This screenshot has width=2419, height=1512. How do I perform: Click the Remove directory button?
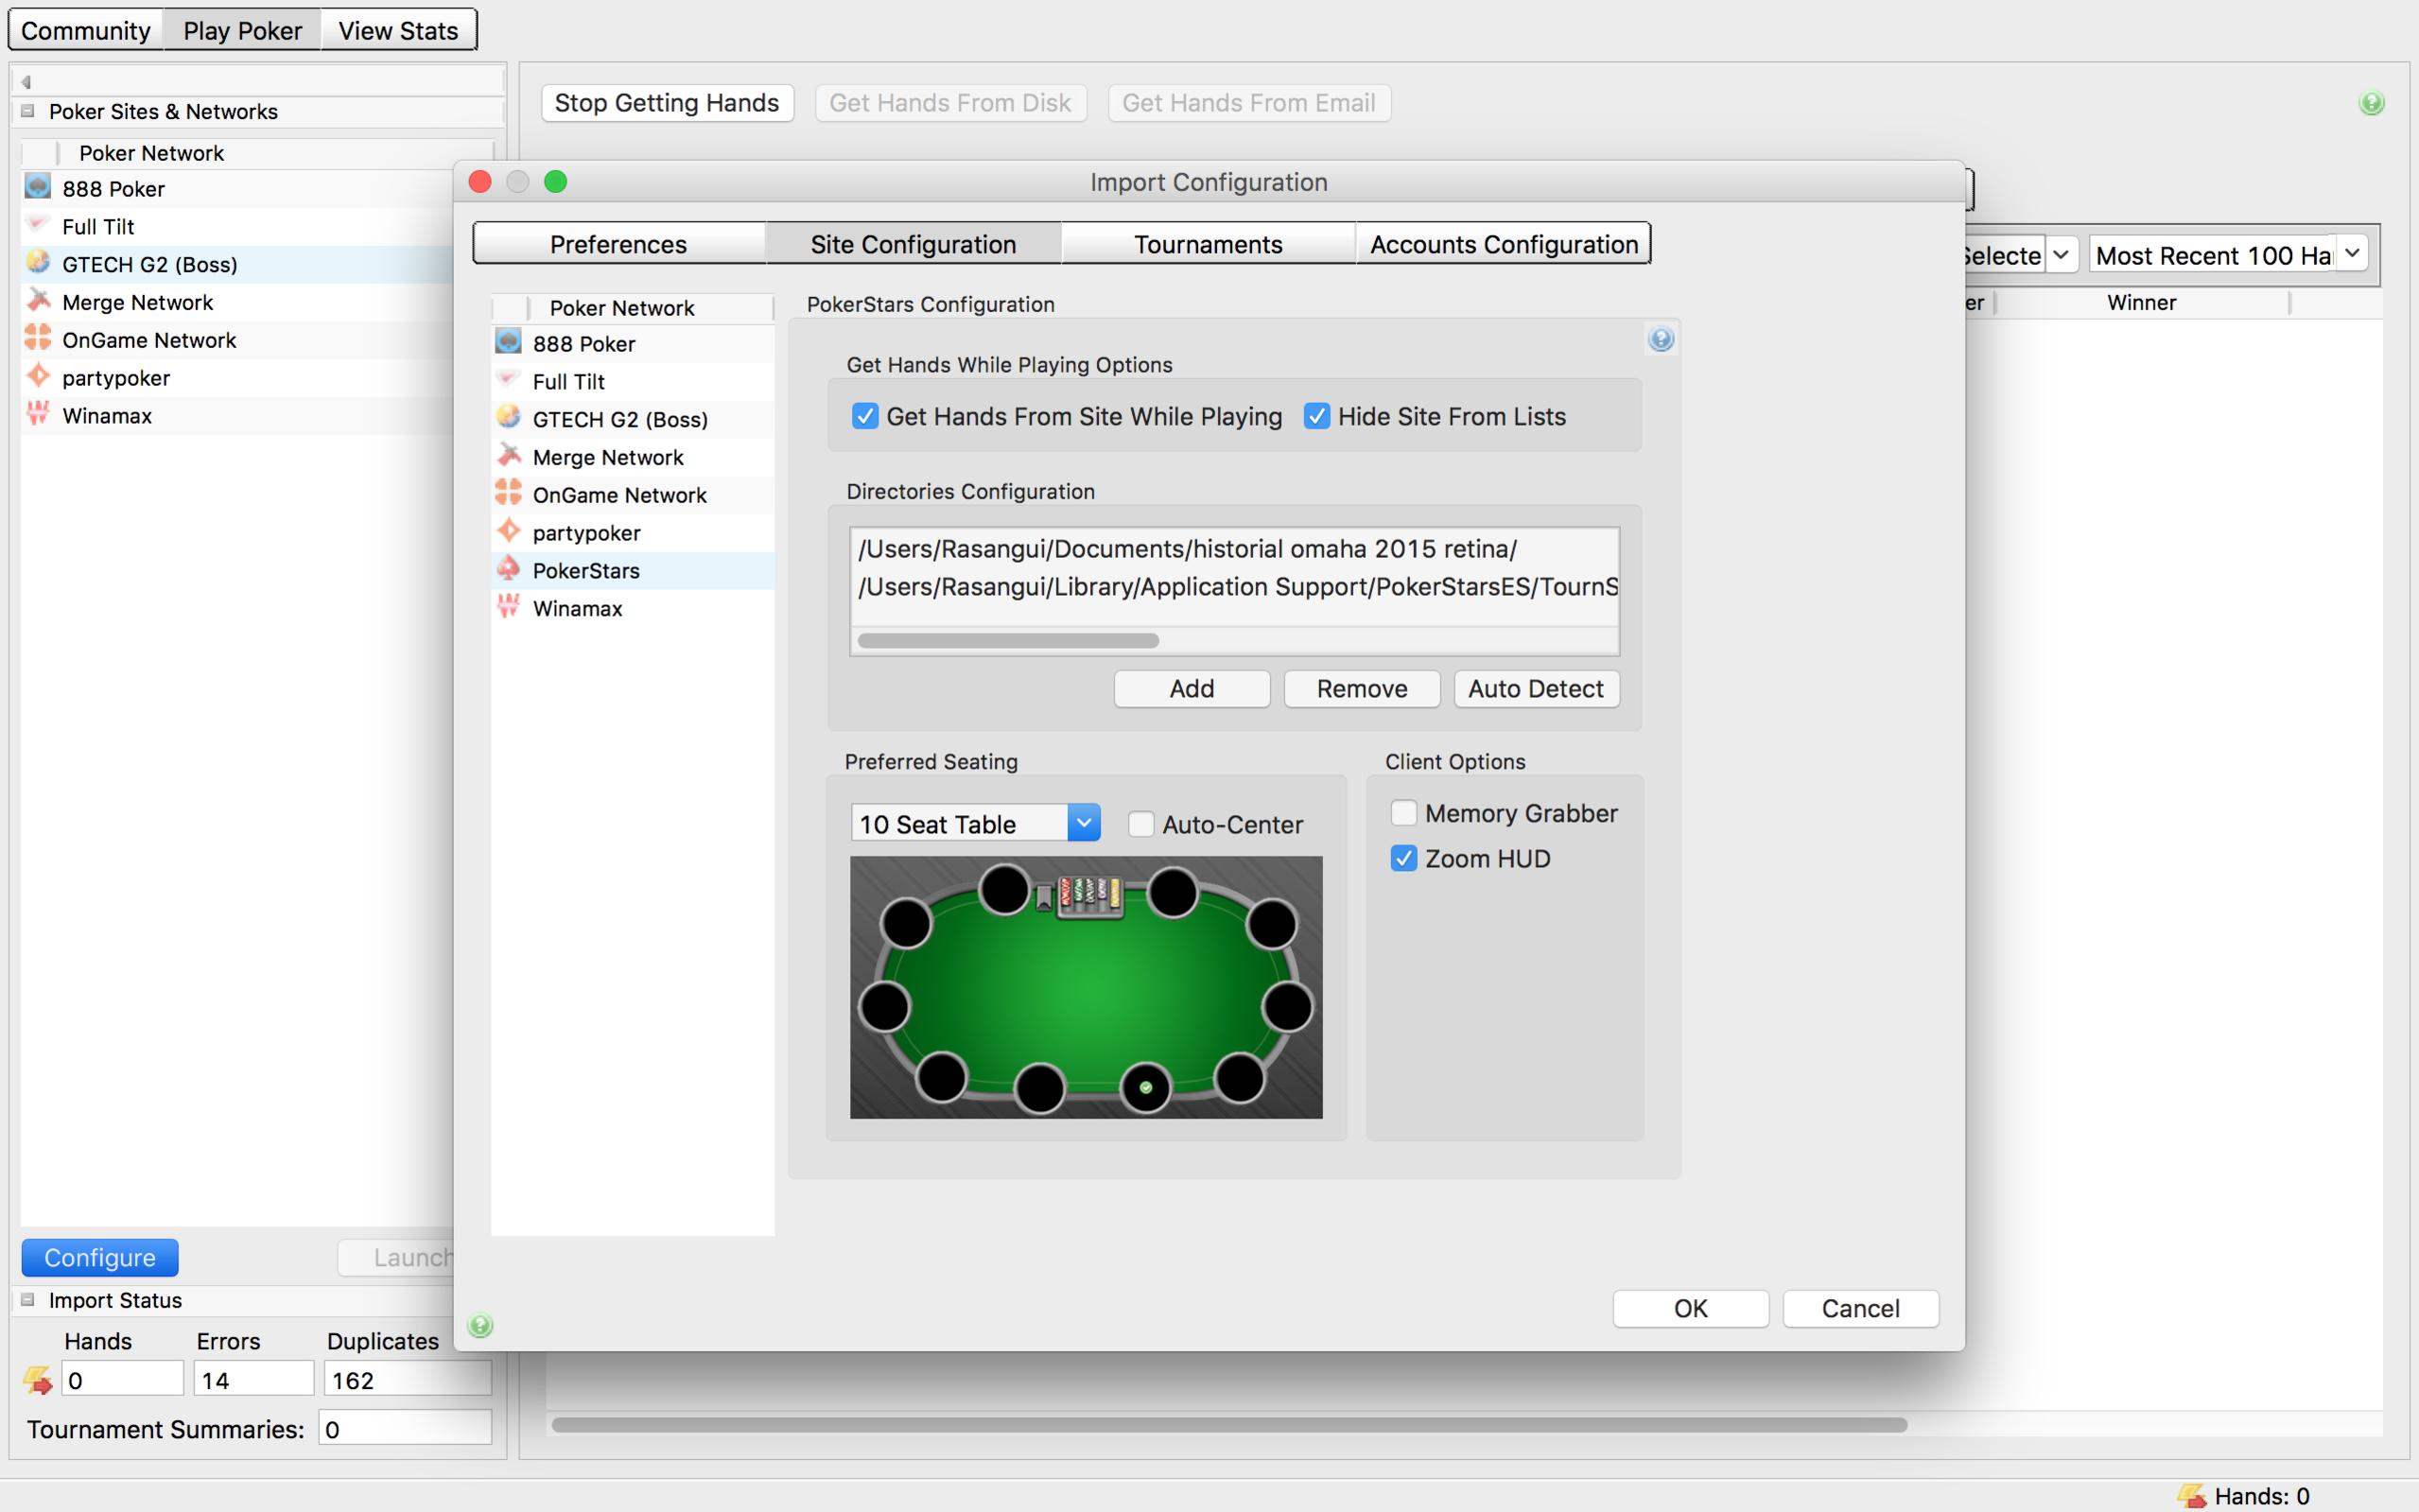pos(1362,689)
